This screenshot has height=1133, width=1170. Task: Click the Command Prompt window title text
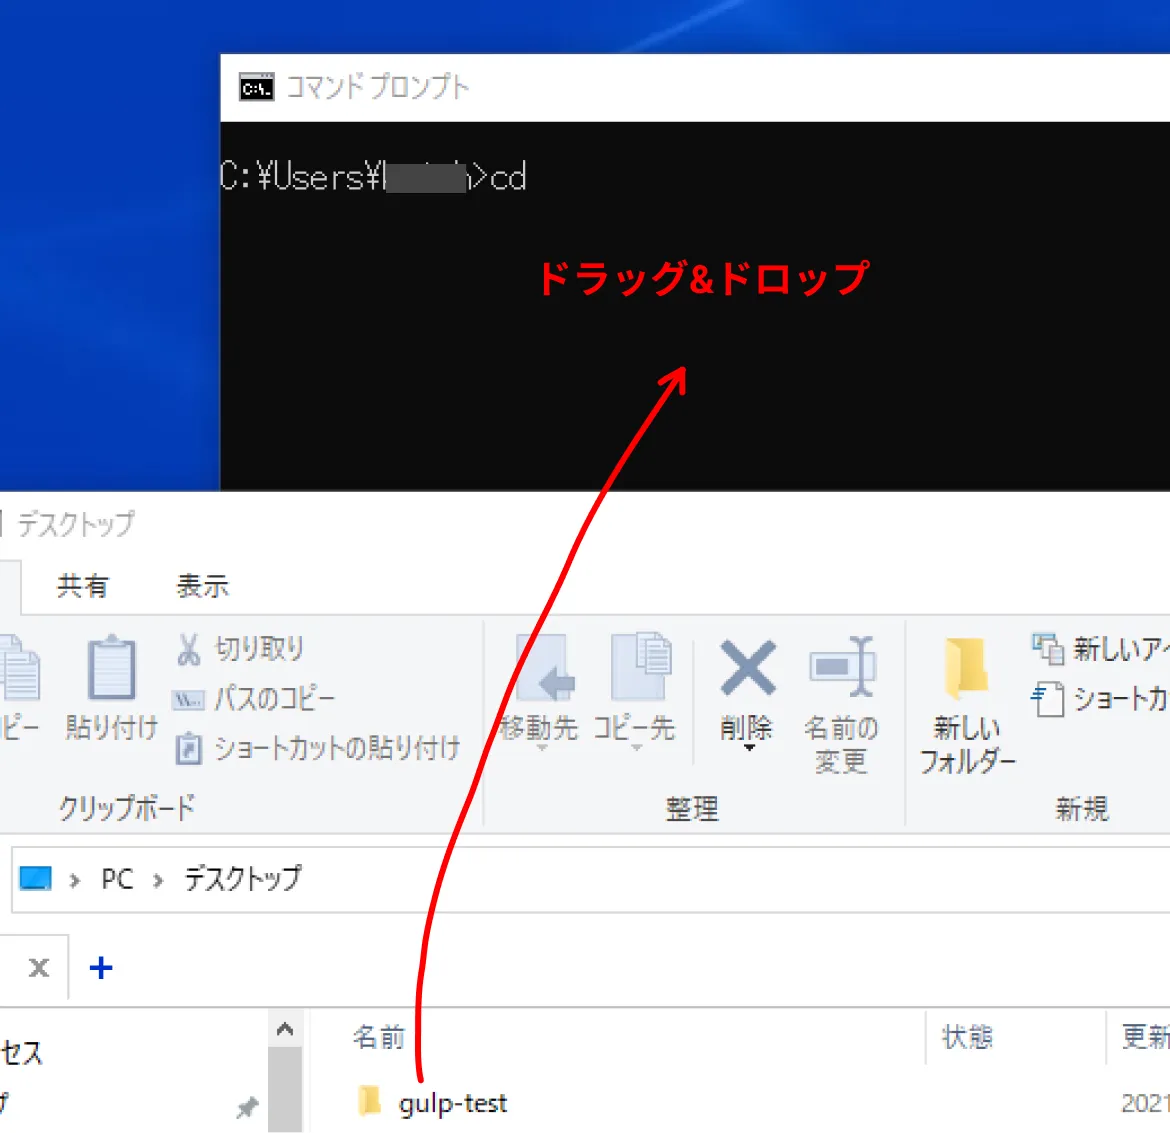coord(378,87)
